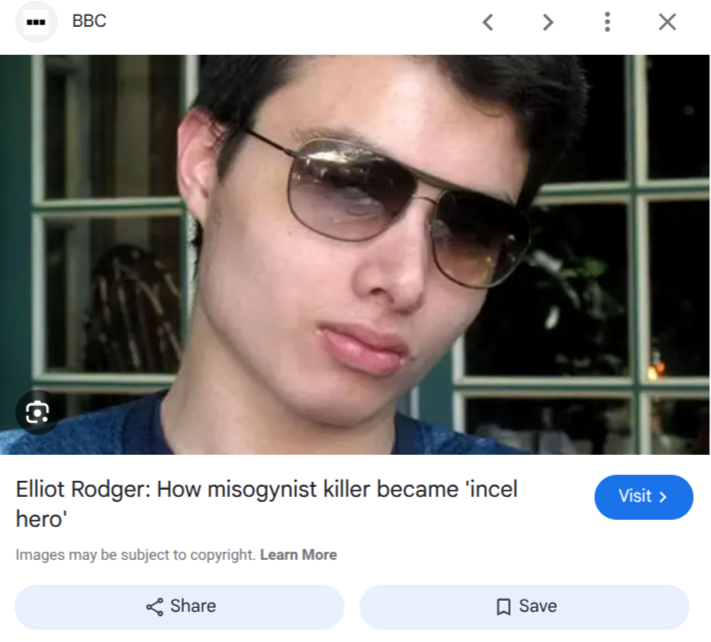Close the image preview panel
The image size is (711, 642).
coord(667,22)
